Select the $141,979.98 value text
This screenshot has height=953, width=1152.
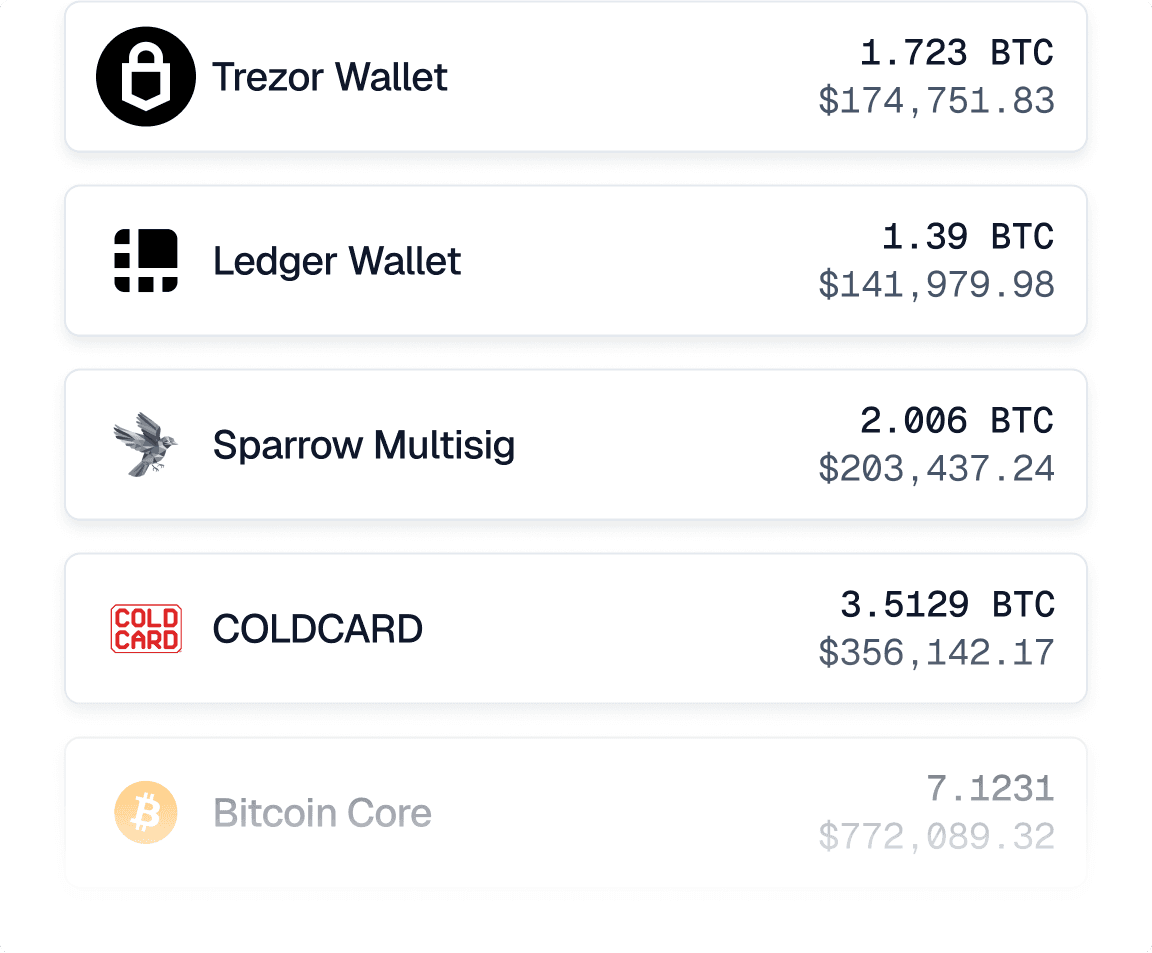coord(937,284)
